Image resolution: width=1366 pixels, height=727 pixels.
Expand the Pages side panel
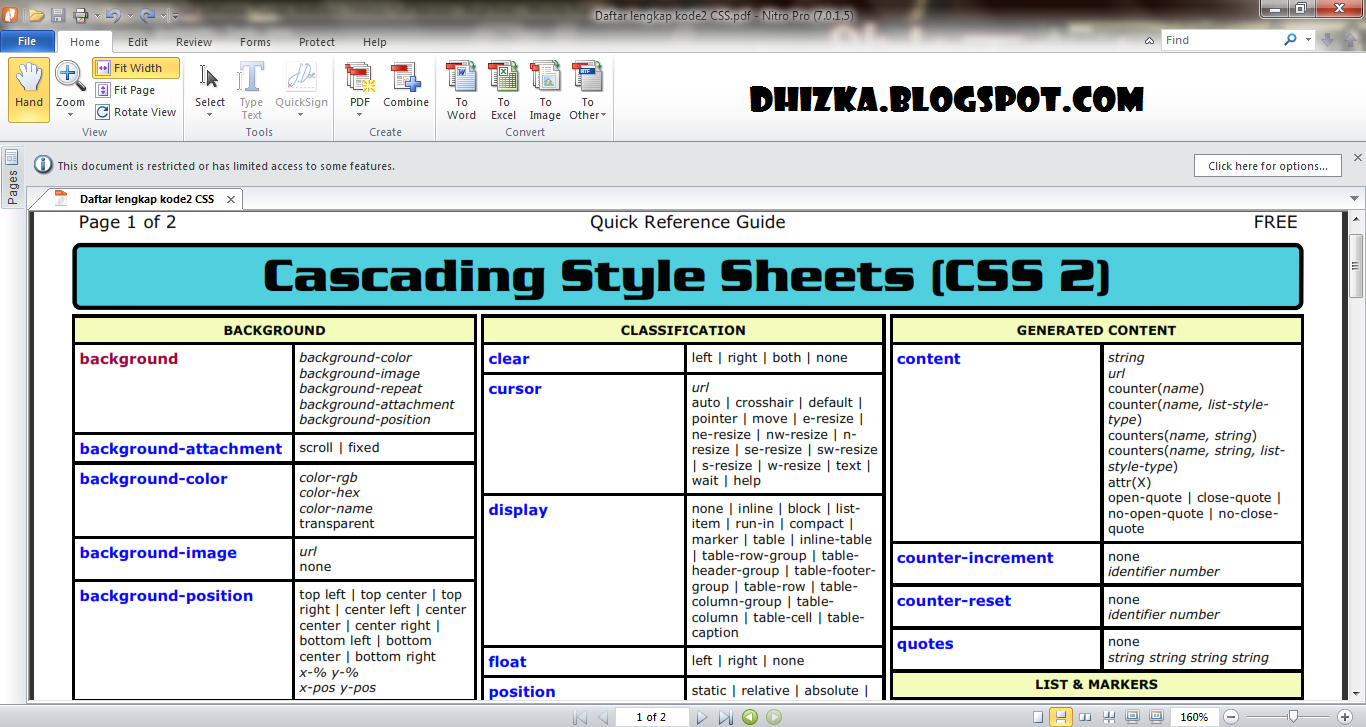[x=12, y=179]
